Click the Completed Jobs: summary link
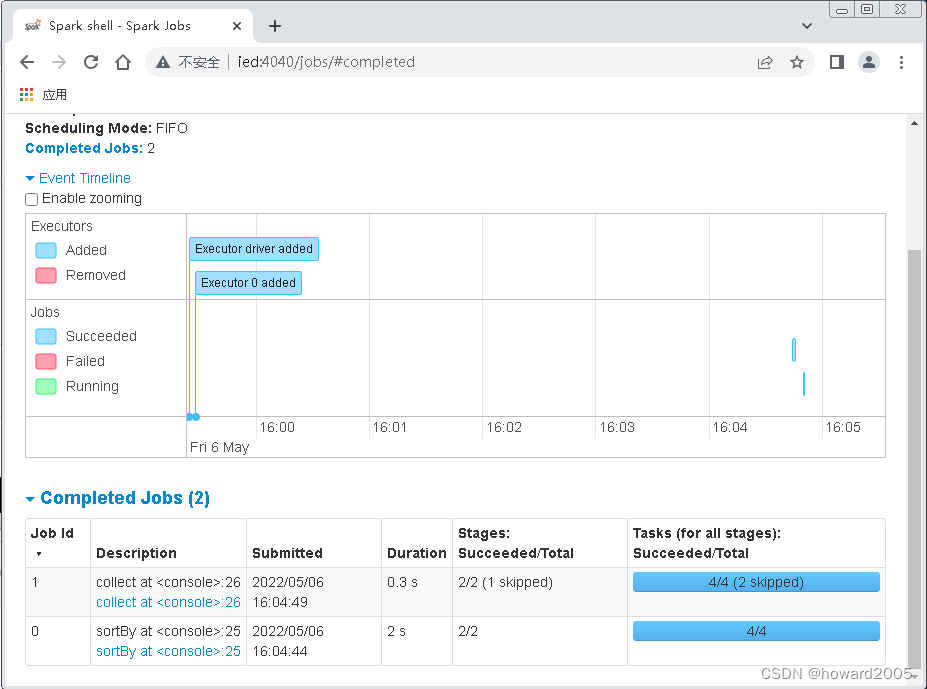Viewport: 927px width, 689px height. pos(84,148)
